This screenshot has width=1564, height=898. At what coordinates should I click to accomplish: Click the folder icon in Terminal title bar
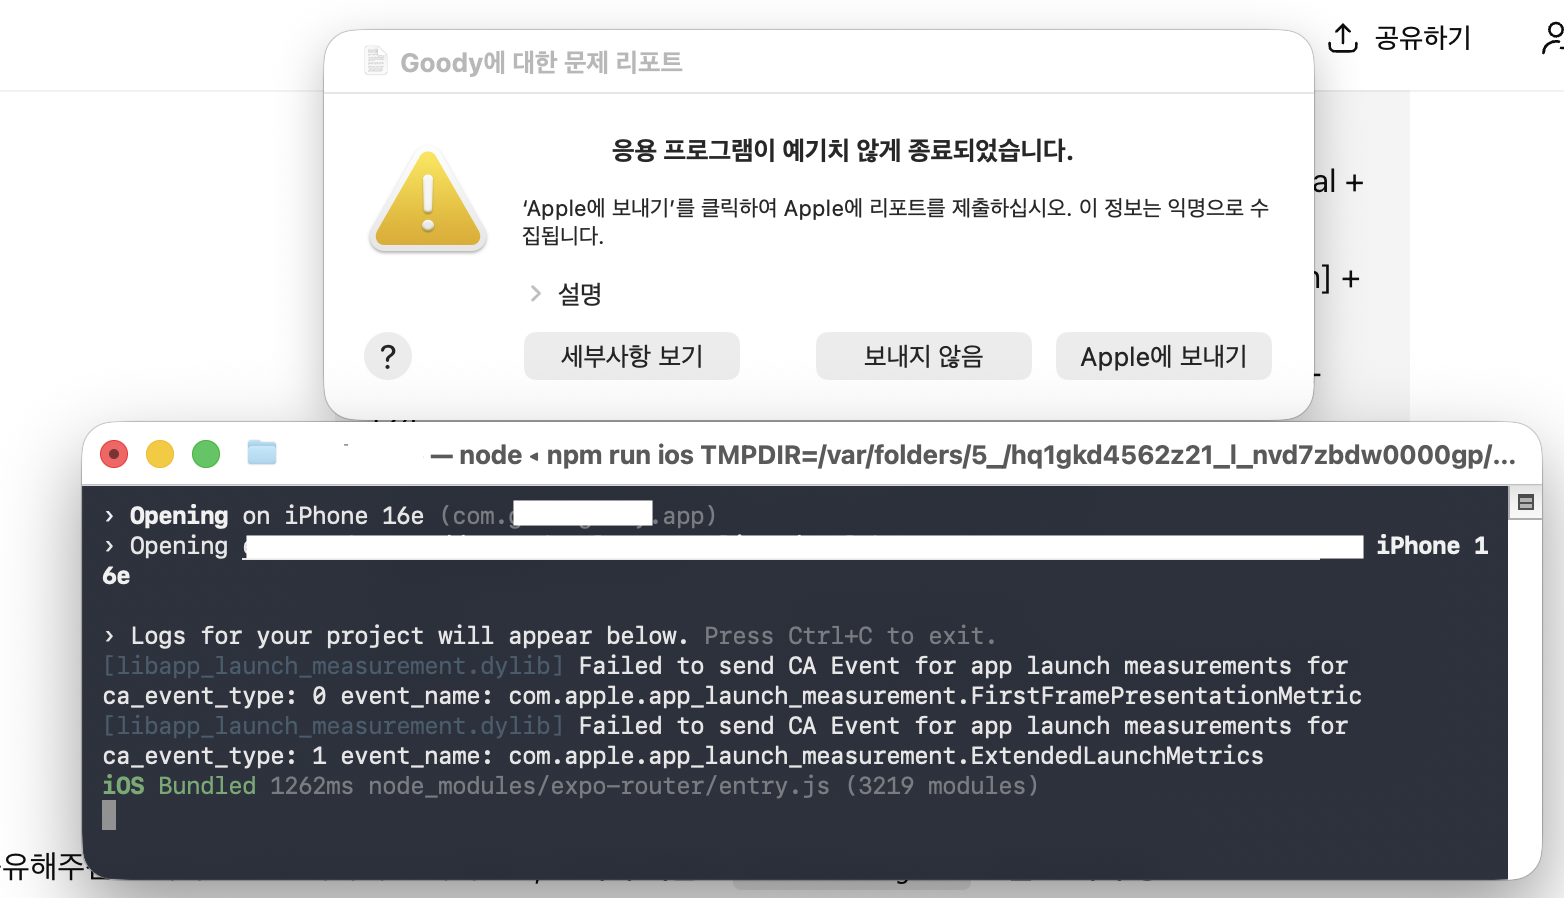pyautogui.click(x=262, y=453)
